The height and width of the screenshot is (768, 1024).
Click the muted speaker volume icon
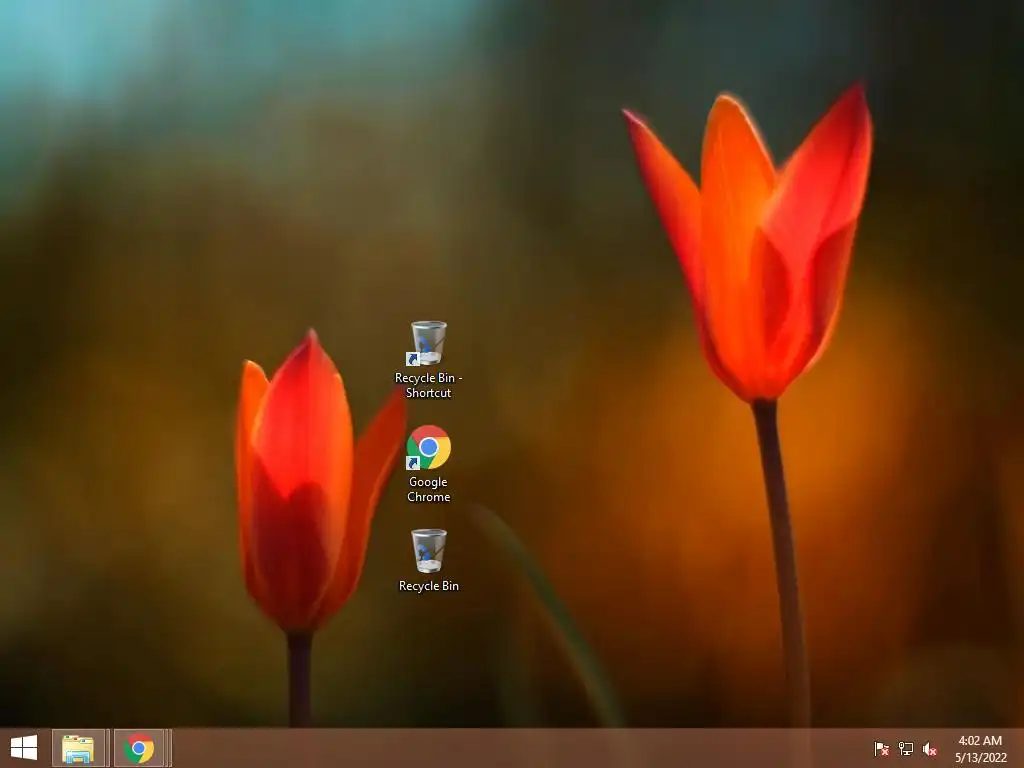(930, 748)
